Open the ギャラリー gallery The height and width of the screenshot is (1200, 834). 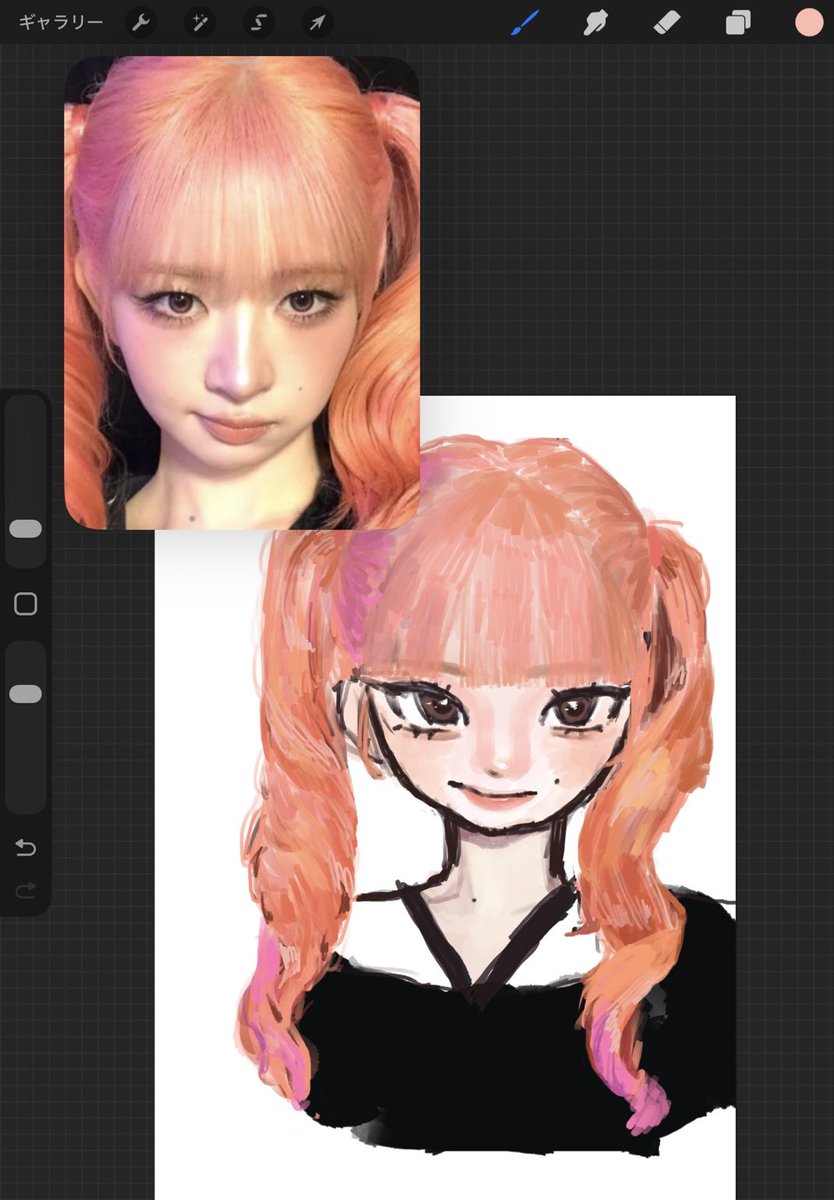(61, 22)
